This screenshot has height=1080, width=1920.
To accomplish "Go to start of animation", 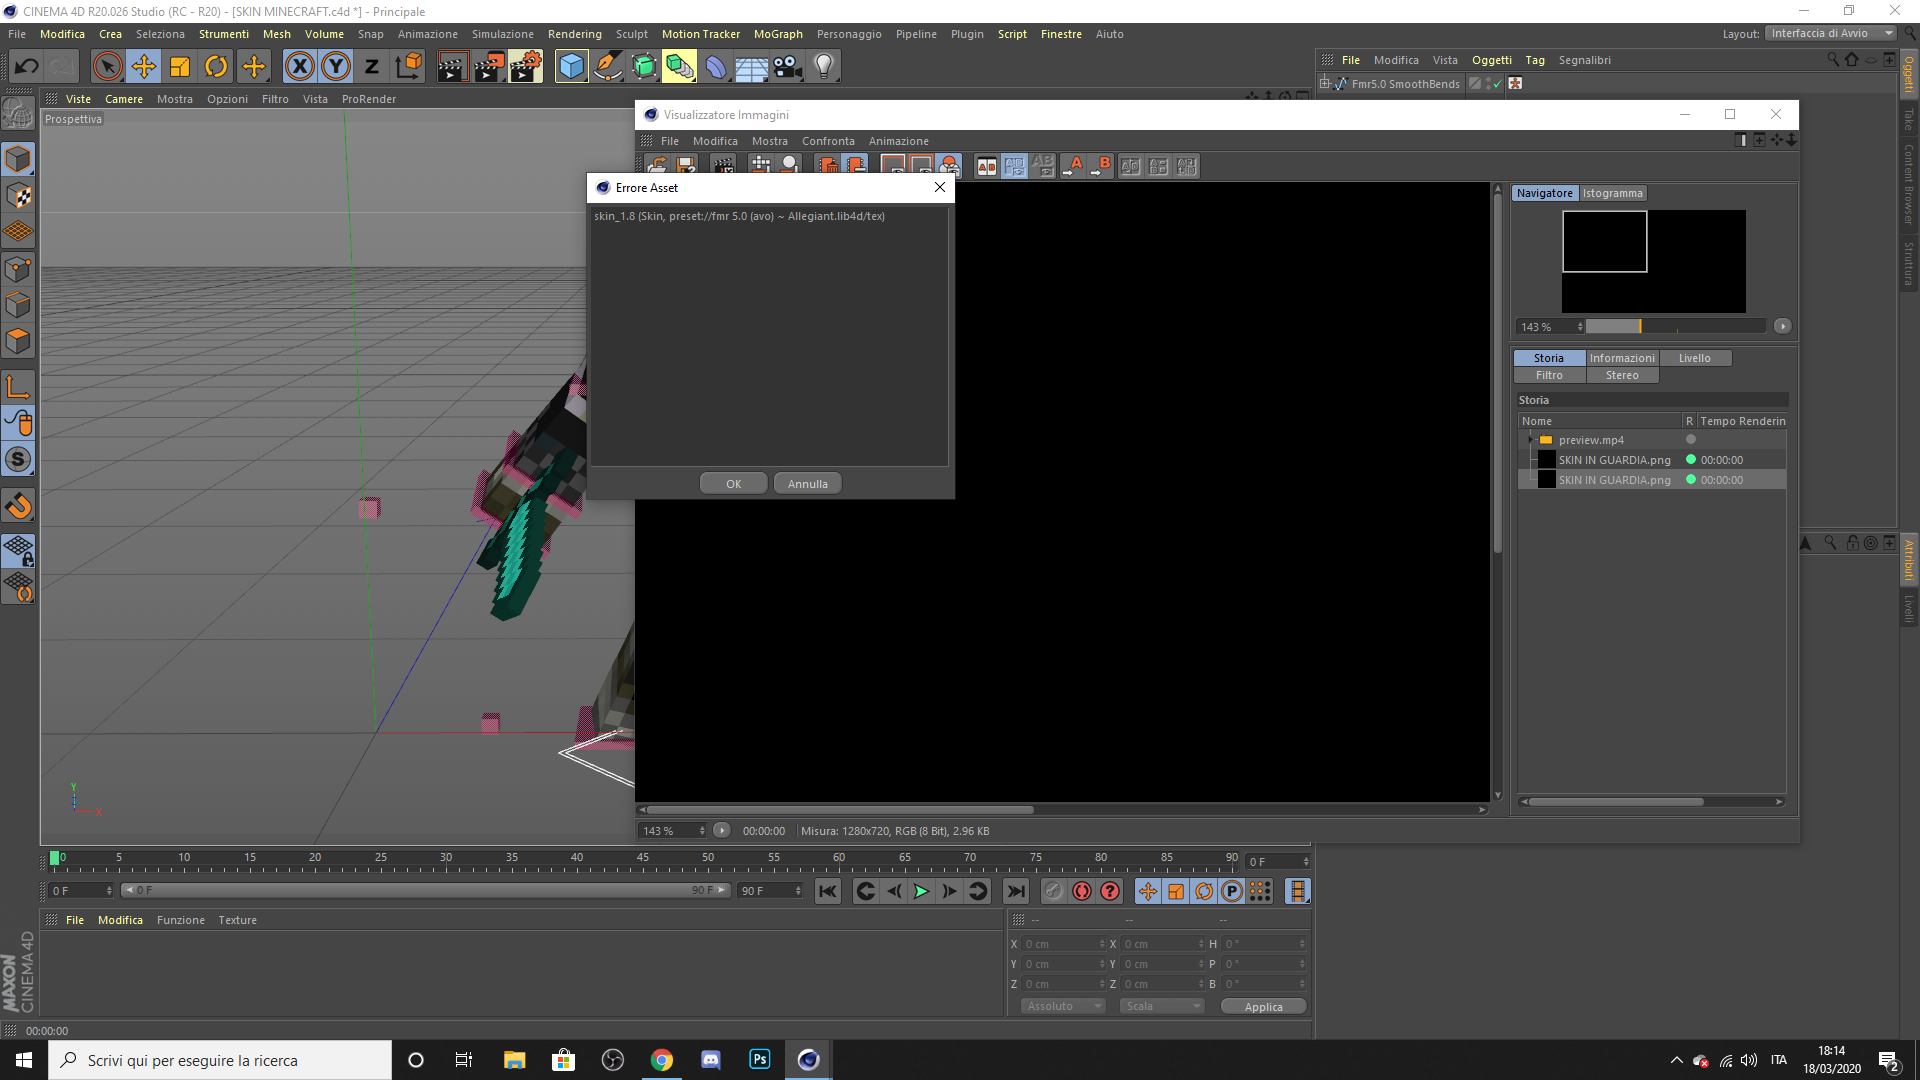I will (x=828, y=891).
